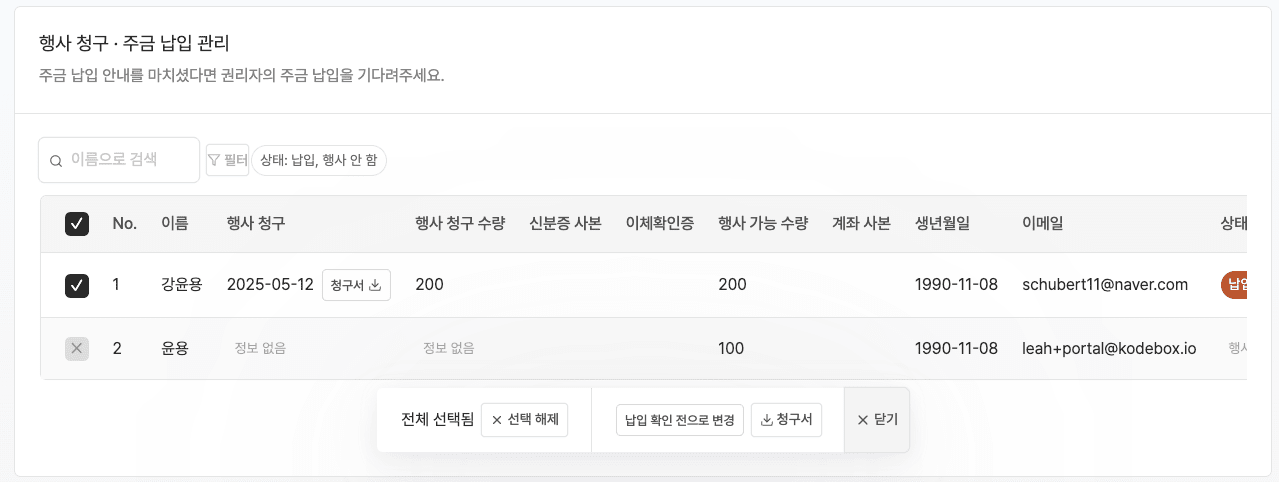Uncheck the checkbox for row 강윤용

77,285
